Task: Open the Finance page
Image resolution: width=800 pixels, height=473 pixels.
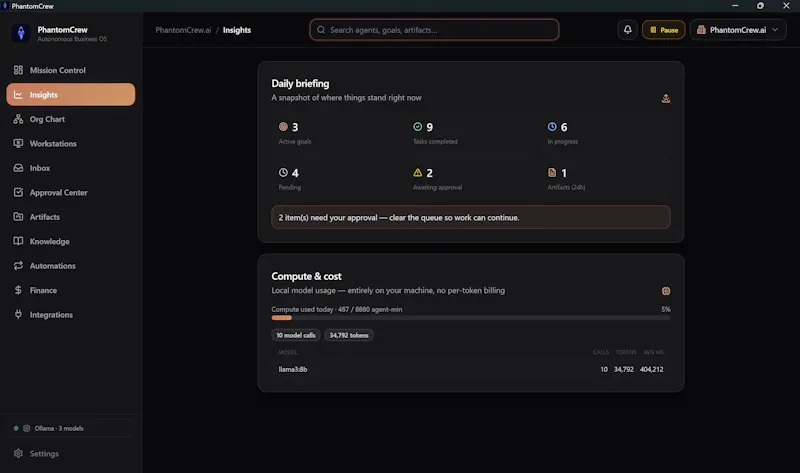Action: tap(70, 290)
